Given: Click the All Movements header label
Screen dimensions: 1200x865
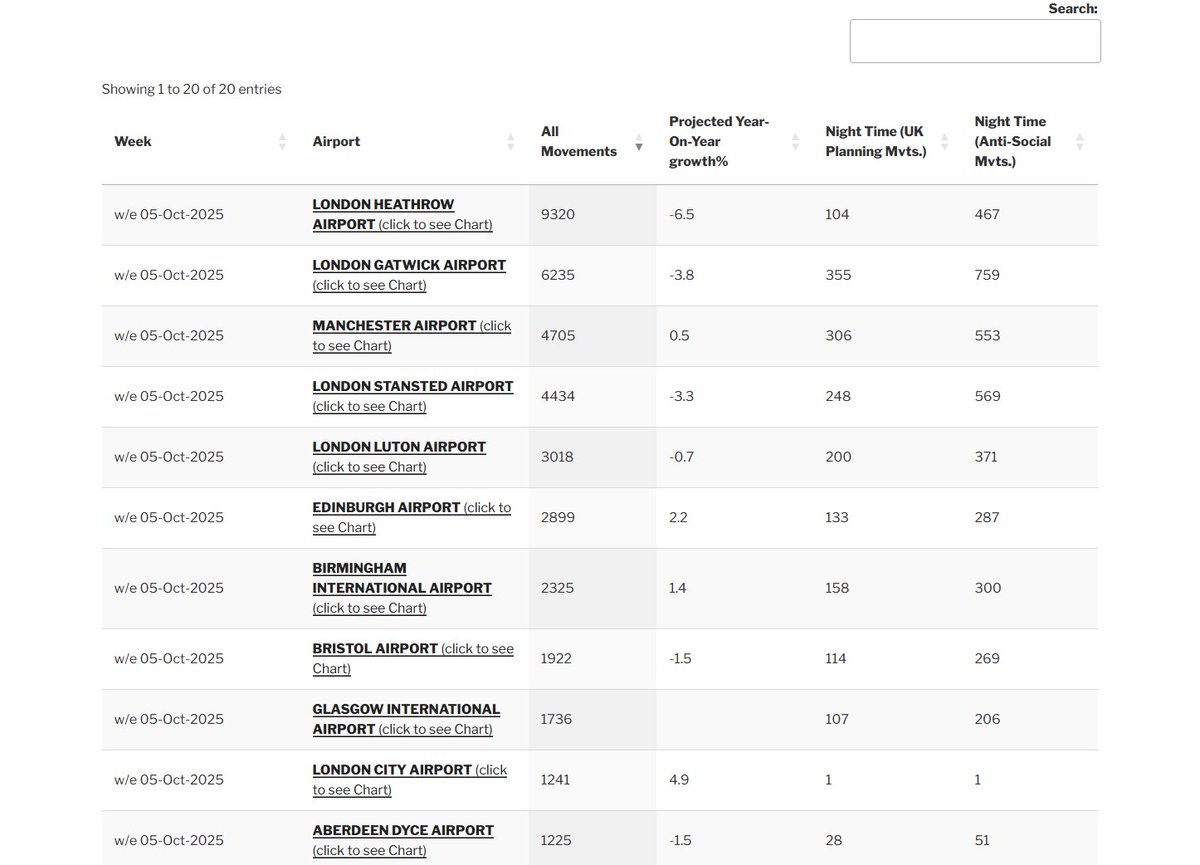Looking at the screenshot, I should pos(579,142).
